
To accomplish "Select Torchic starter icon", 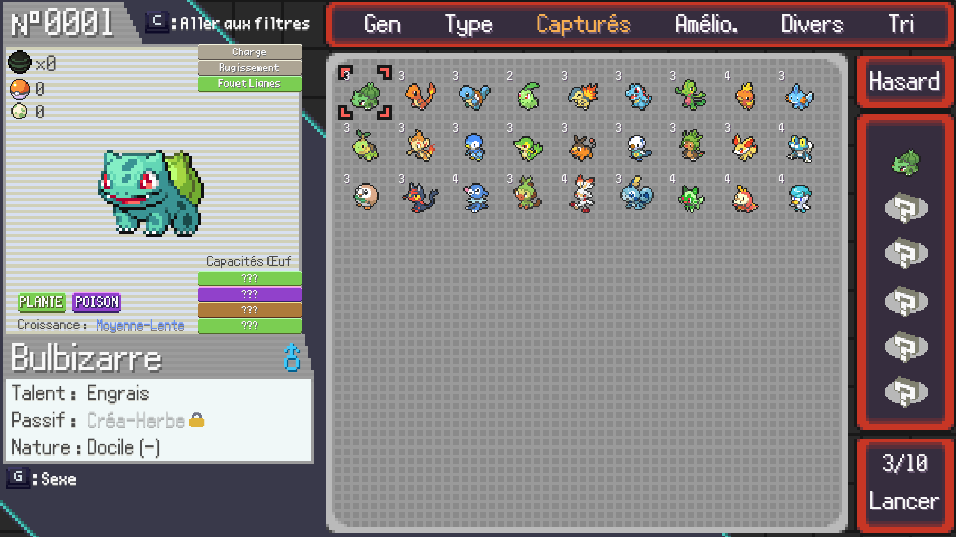I will pyautogui.click(x=745, y=96).
